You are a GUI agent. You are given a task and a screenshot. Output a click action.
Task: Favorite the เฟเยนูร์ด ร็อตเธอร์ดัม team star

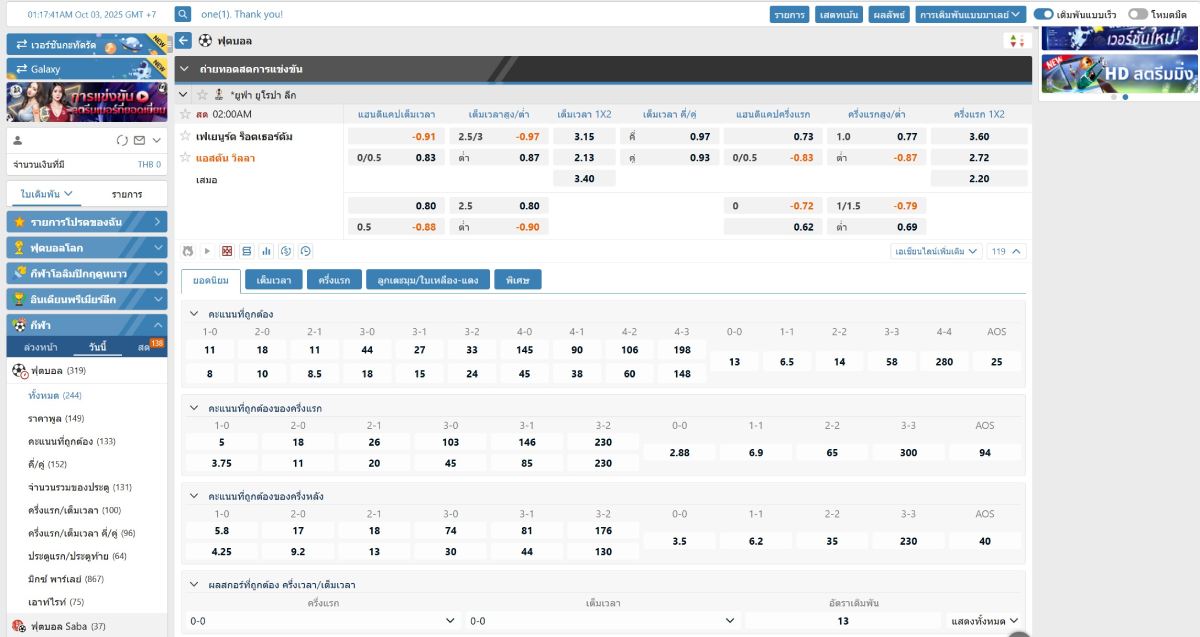click(x=185, y=136)
